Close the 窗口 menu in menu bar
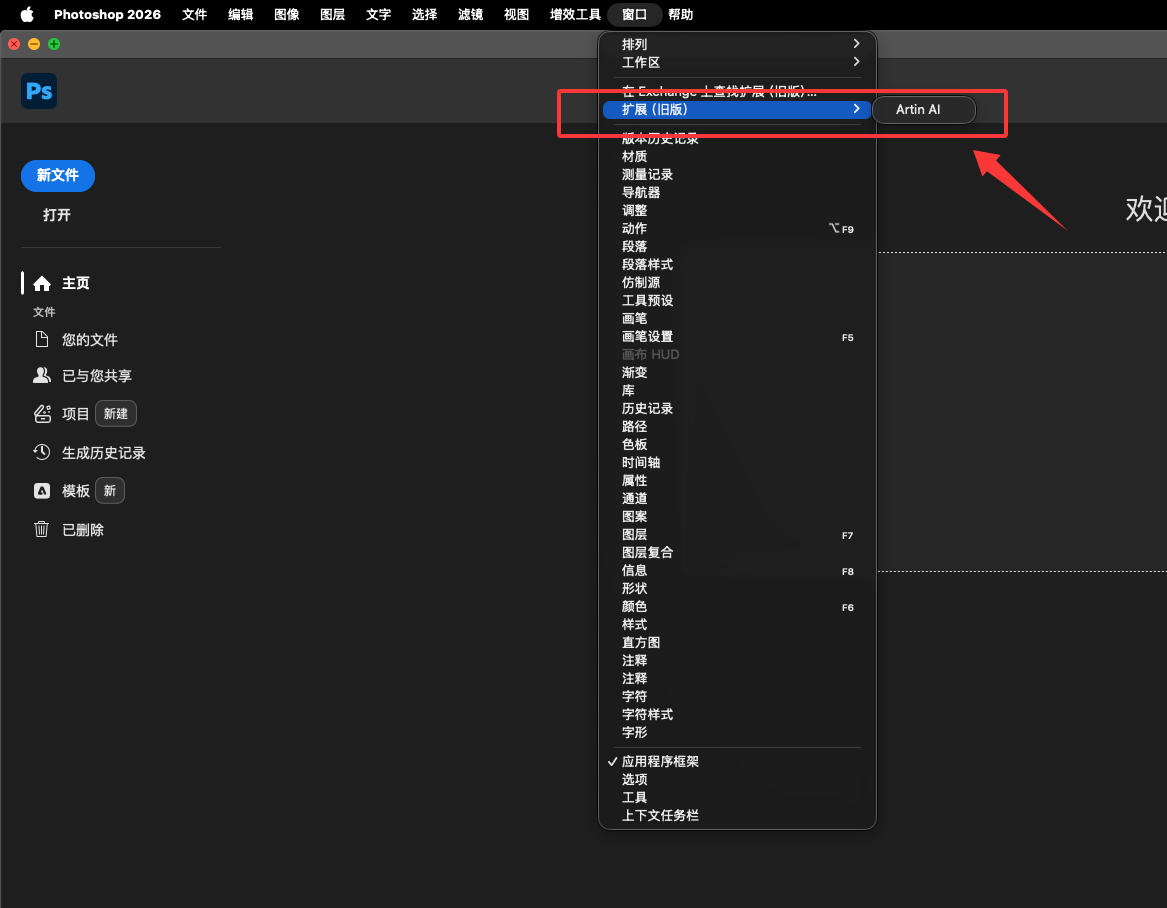1167x908 pixels. (634, 14)
